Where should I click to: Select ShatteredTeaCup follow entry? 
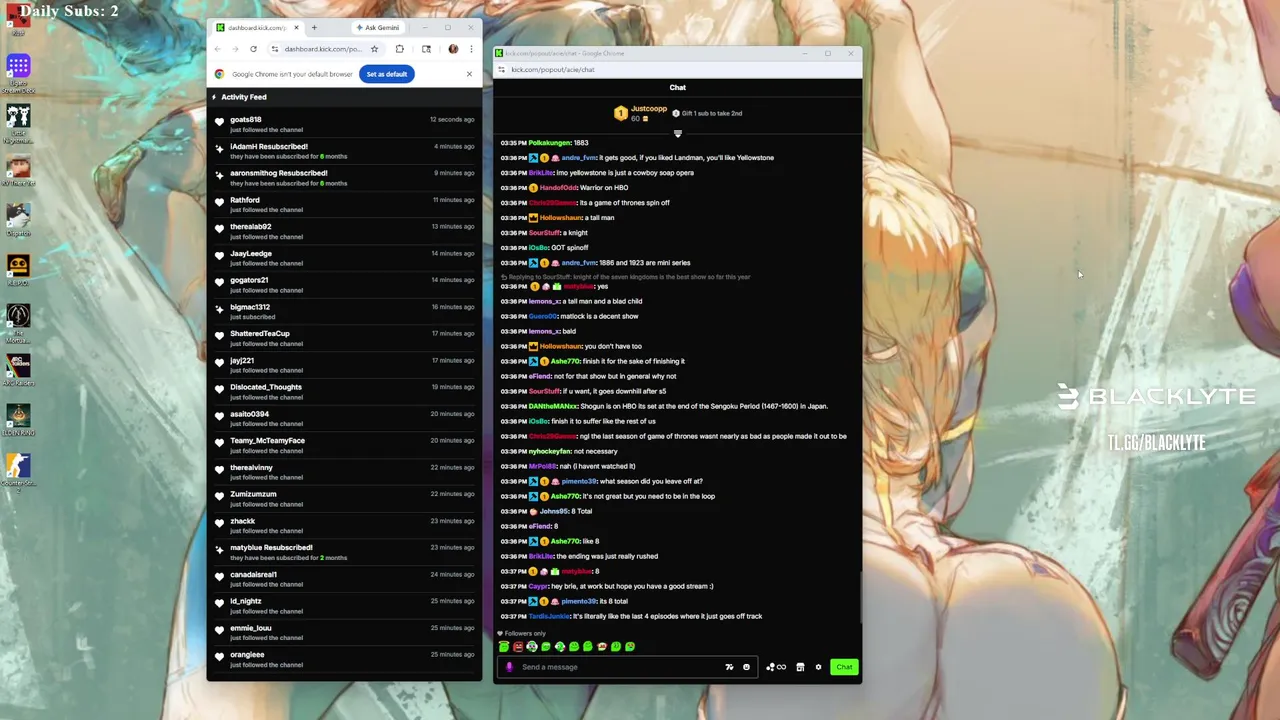click(344, 338)
